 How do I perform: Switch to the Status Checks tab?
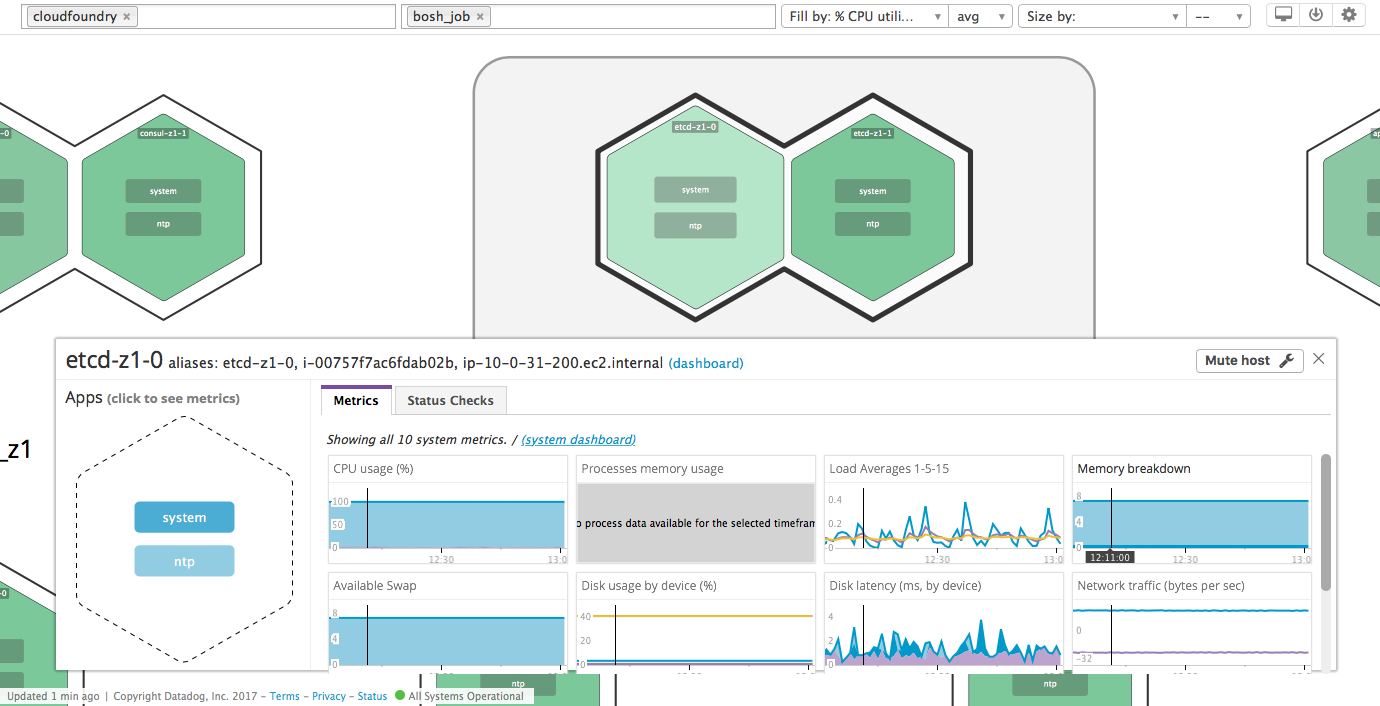(450, 400)
